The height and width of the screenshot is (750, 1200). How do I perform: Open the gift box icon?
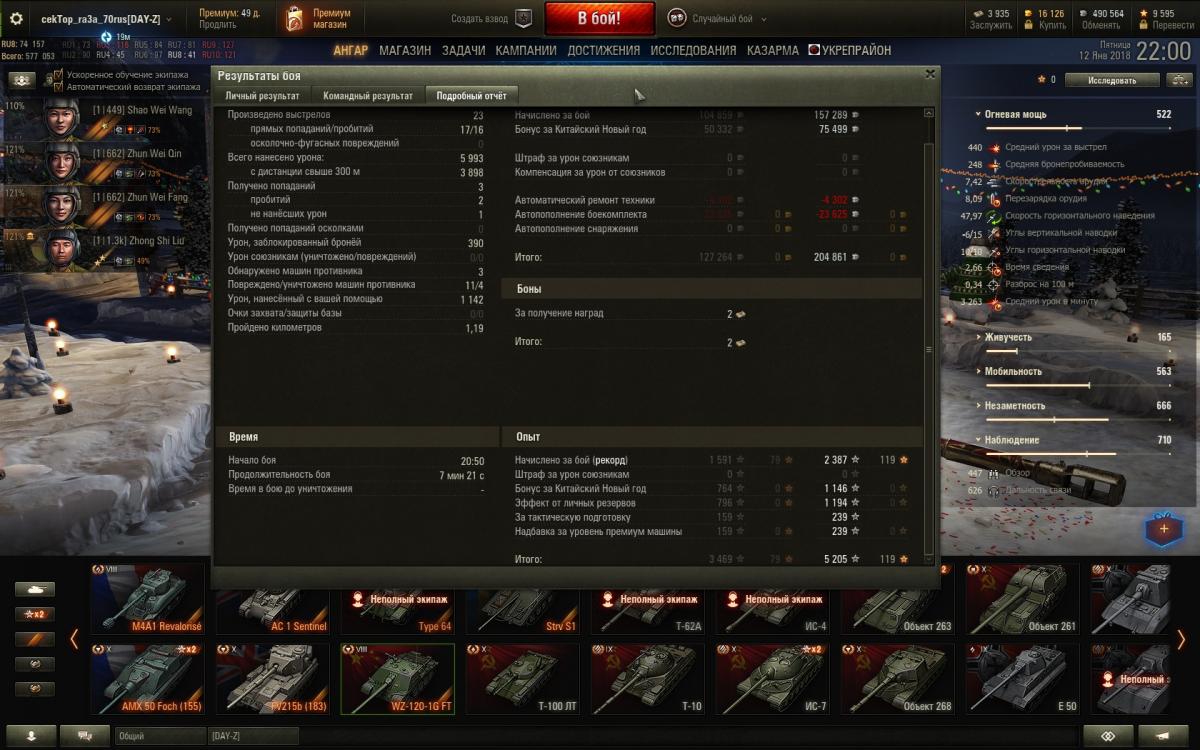click(1163, 527)
